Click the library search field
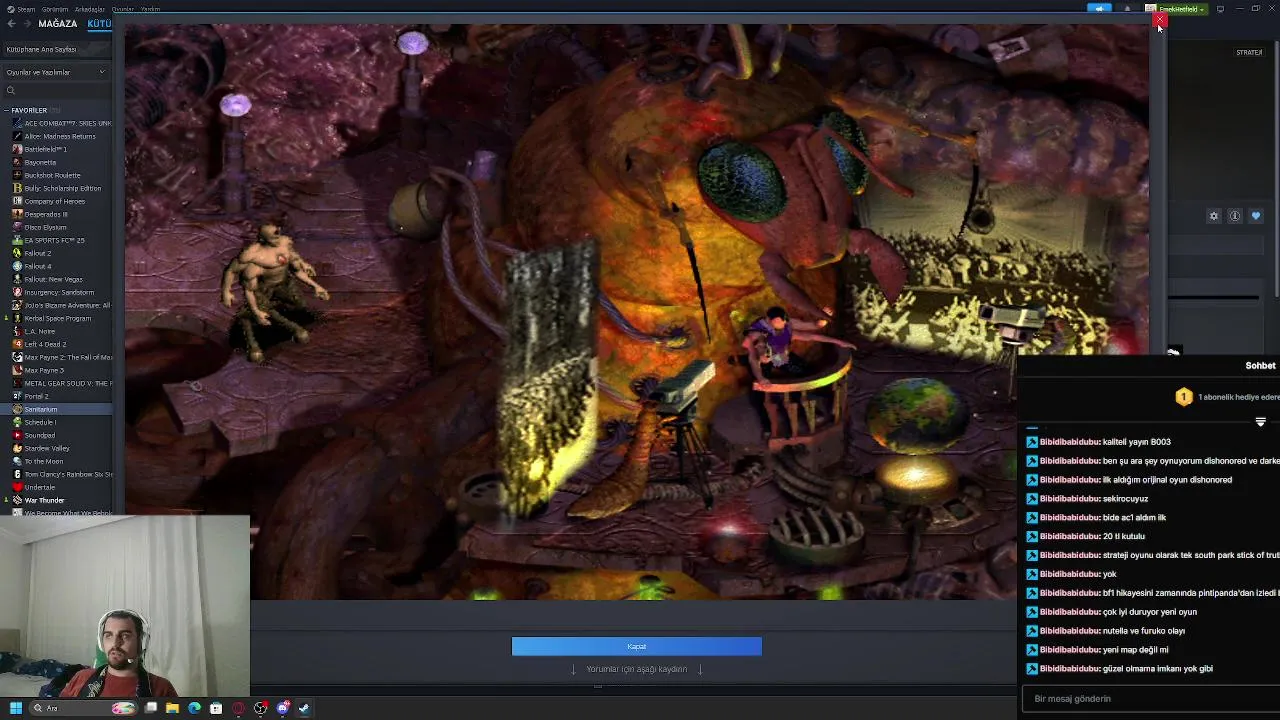This screenshot has width=1280, height=720. (58, 90)
